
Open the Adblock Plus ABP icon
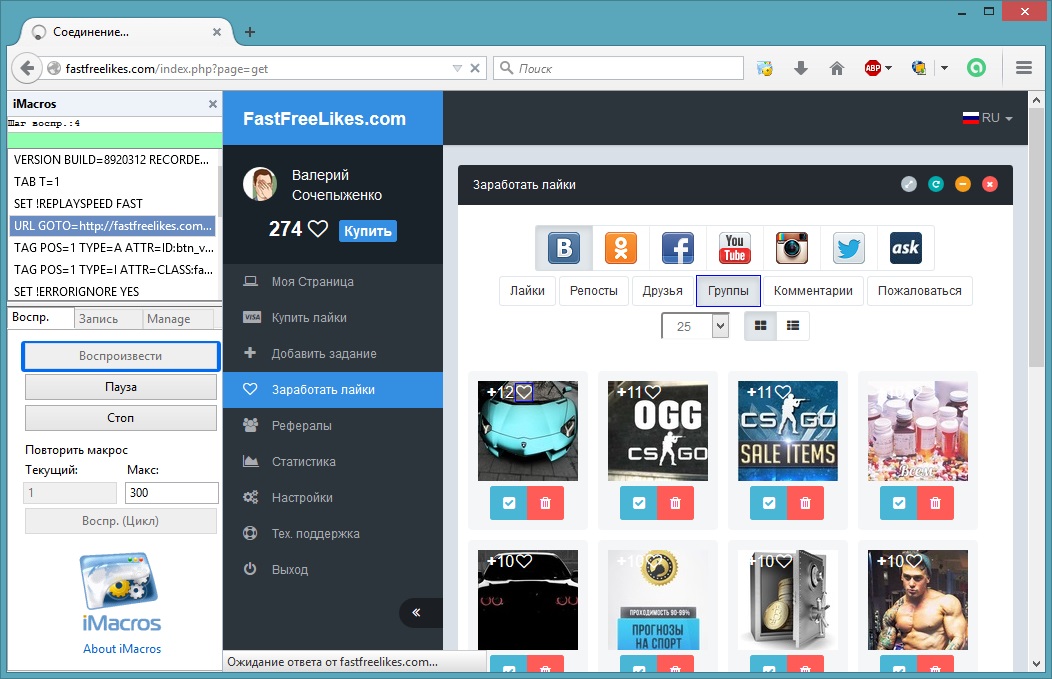point(872,68)
